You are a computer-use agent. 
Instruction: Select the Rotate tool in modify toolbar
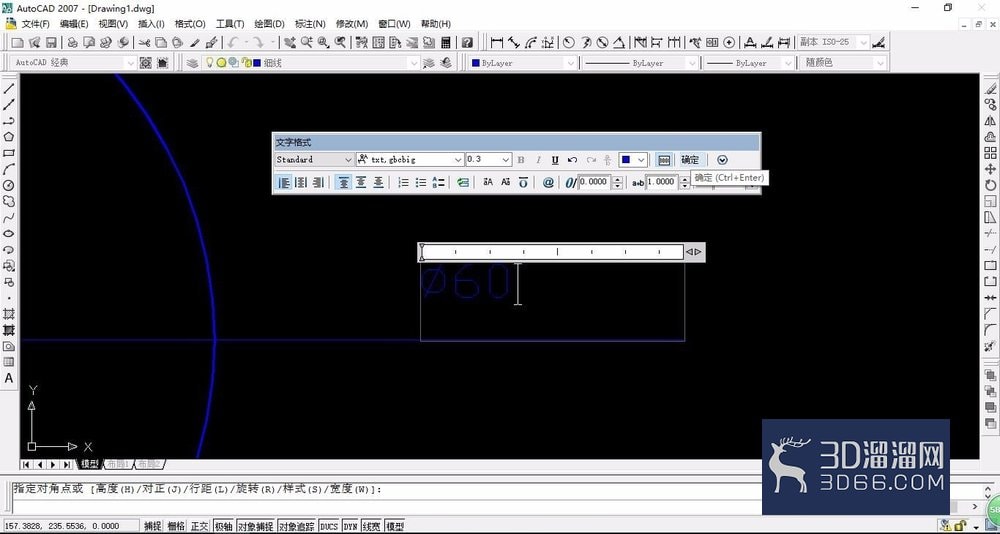[x=990, y=185]
